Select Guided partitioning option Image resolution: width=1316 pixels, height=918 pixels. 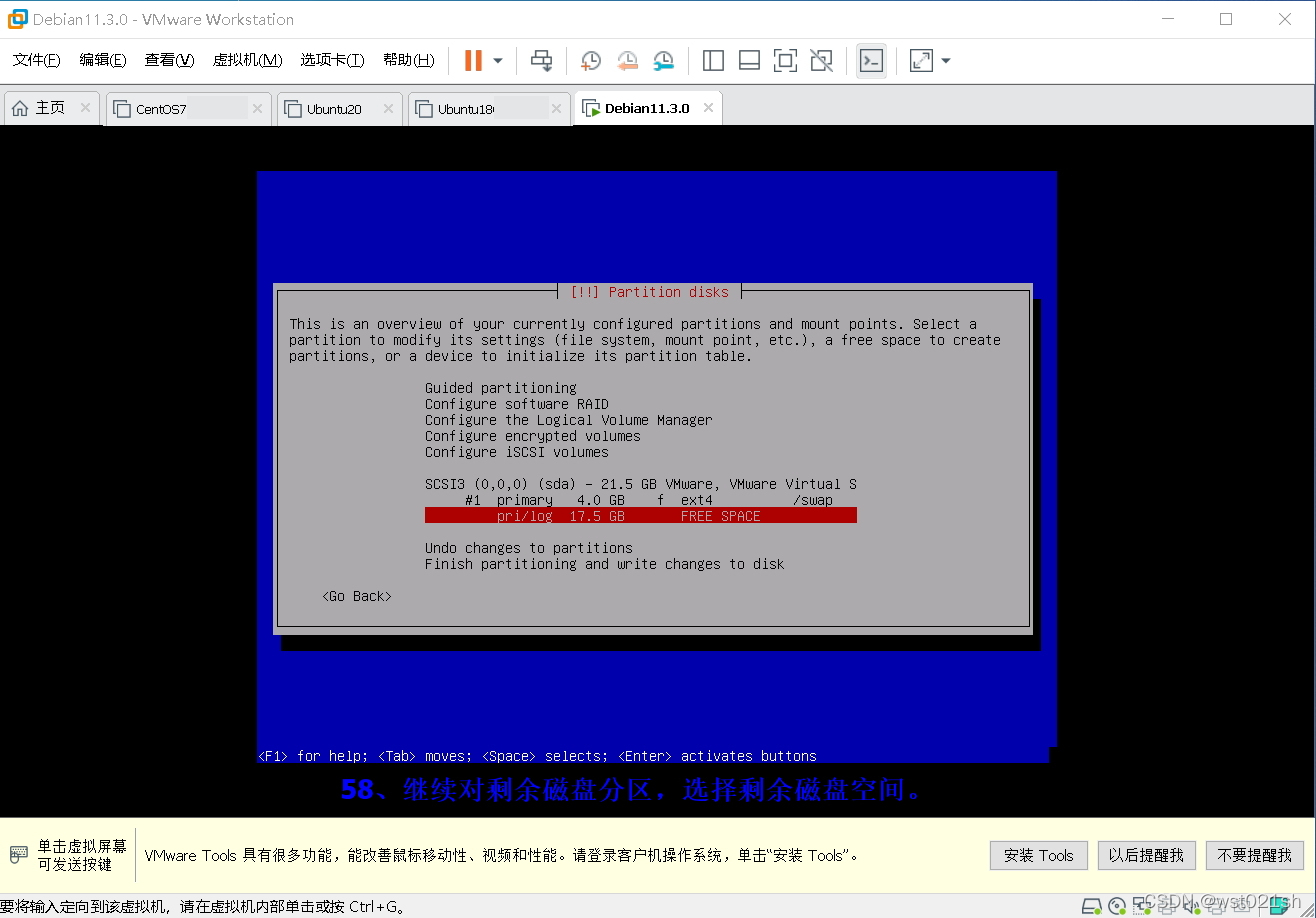[x=501, y=388]
